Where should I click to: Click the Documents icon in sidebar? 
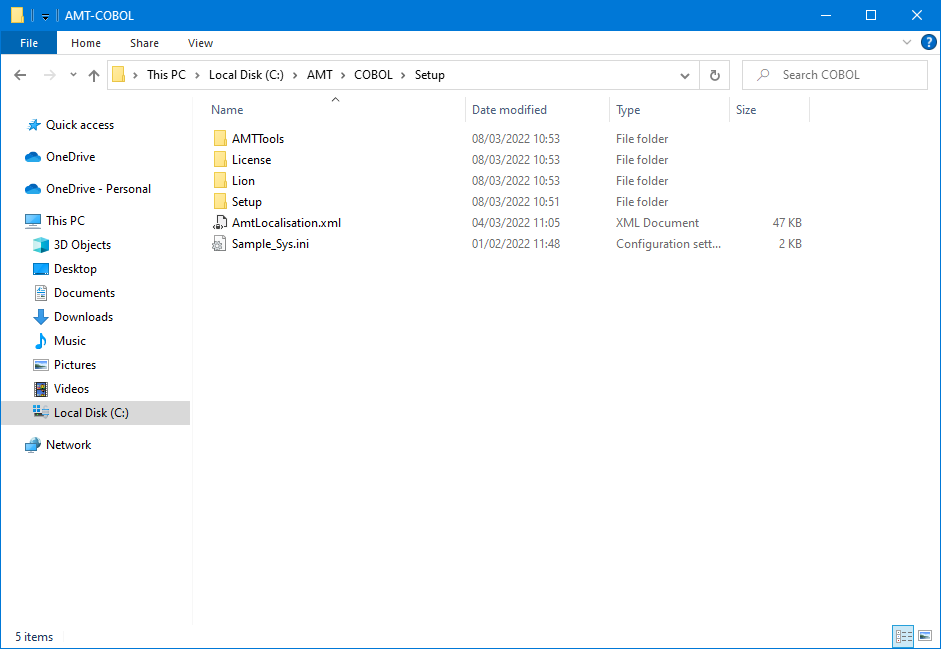[x=41, y=293]
